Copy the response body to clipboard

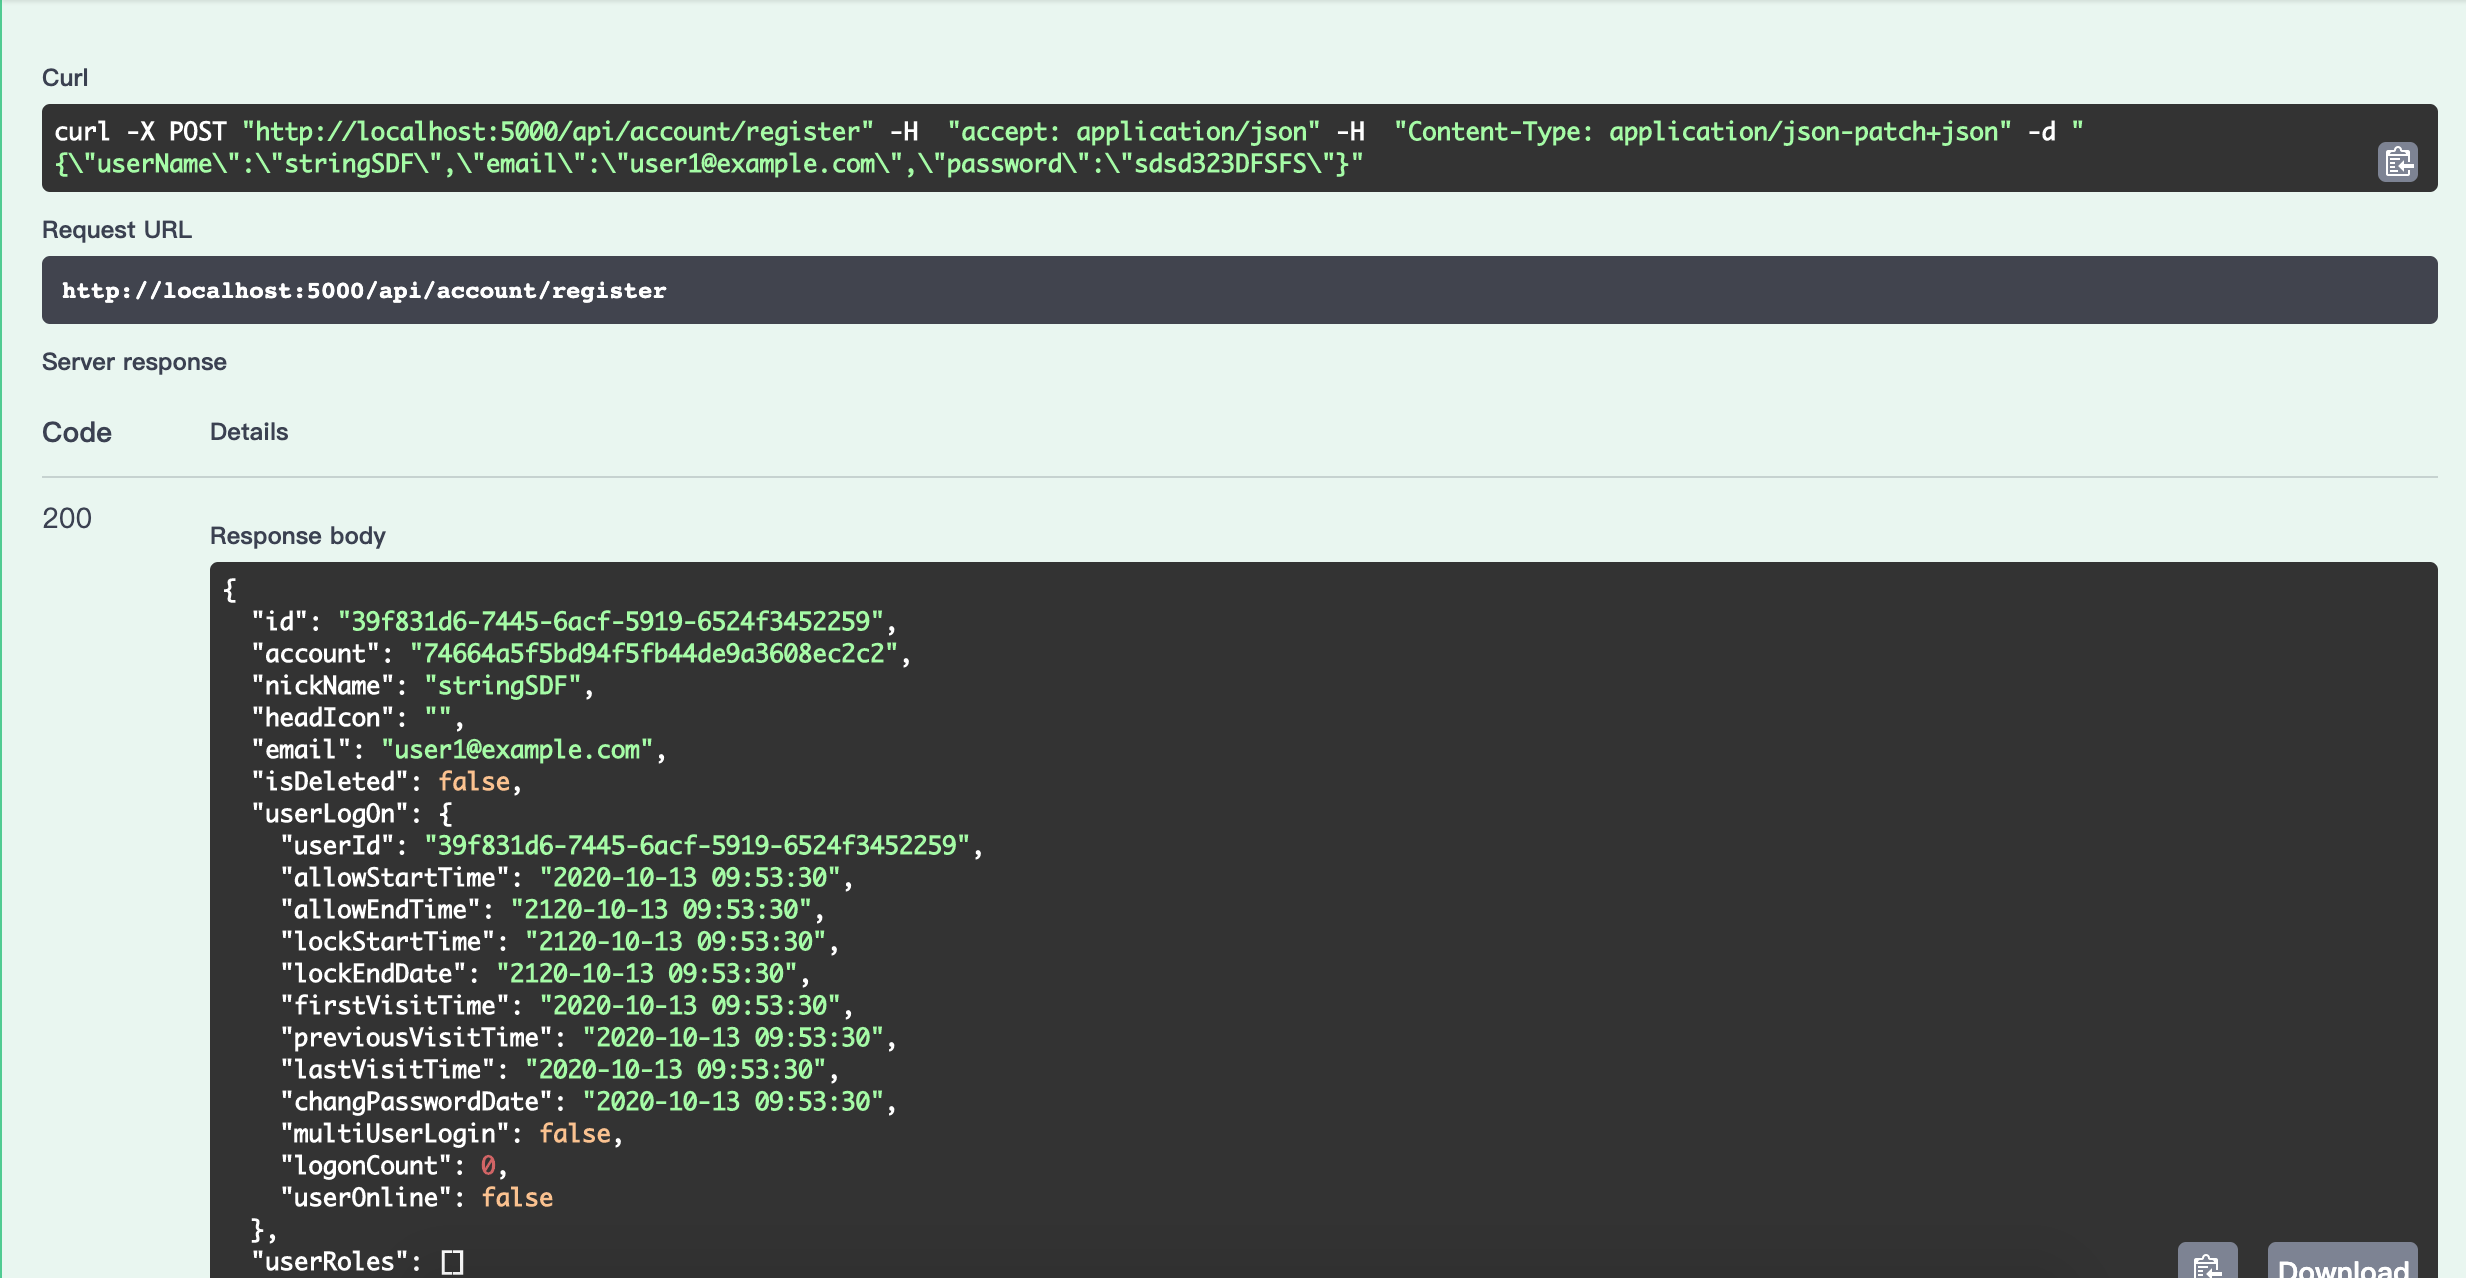tap(2207, 1264)
